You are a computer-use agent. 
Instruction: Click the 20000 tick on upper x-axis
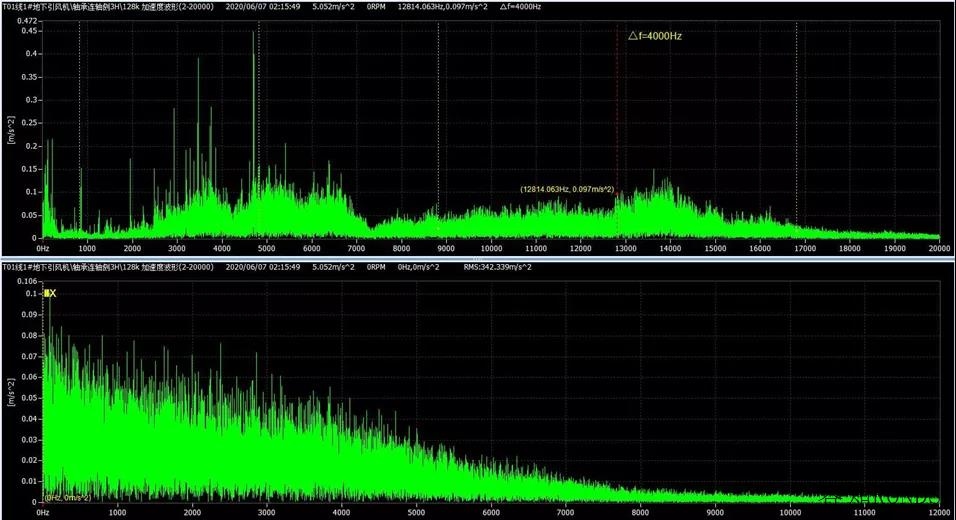coord(938,248)
